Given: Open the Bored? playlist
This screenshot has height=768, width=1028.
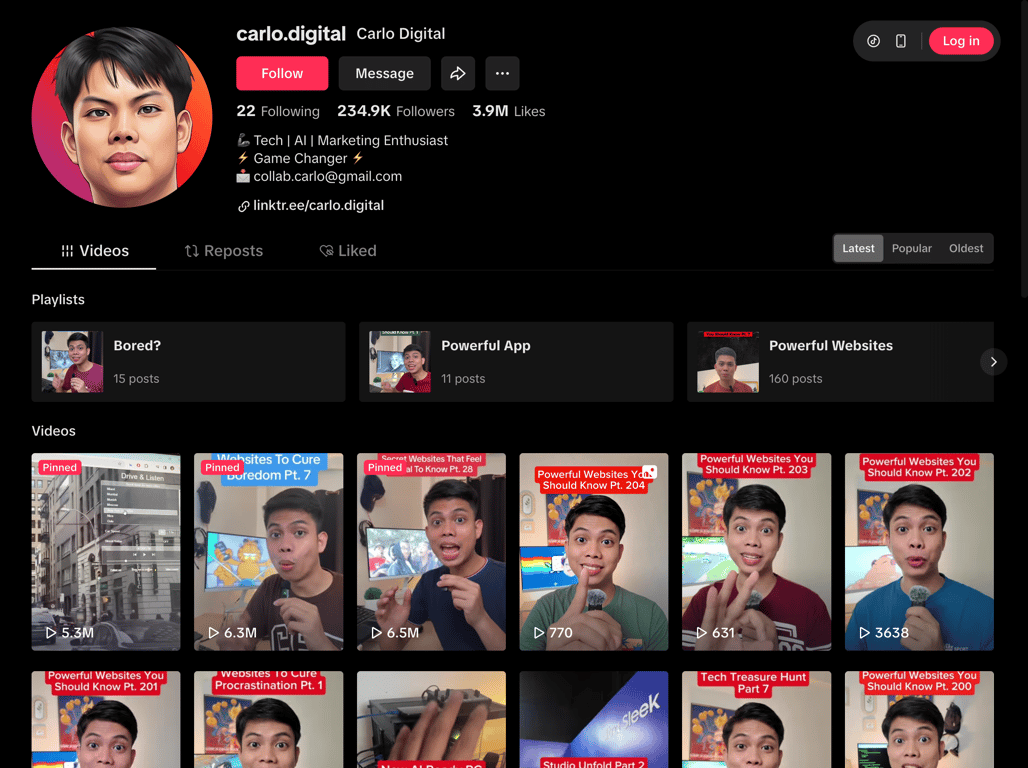Looking at the screenshot, I should (x=188, y=361).
